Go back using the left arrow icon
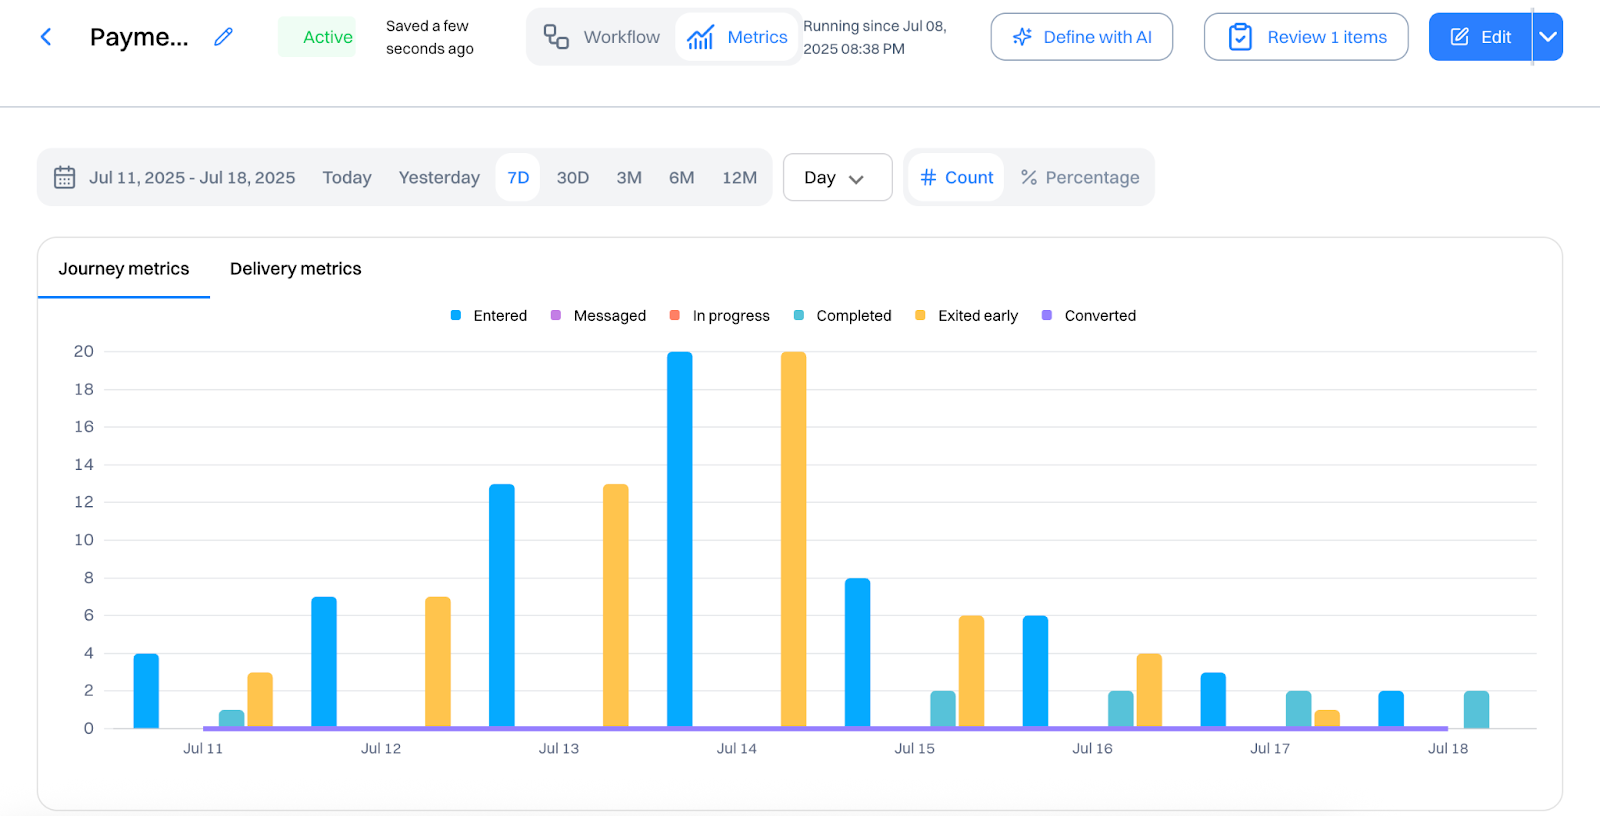1600x816 pixels. [x=45, y=37]
